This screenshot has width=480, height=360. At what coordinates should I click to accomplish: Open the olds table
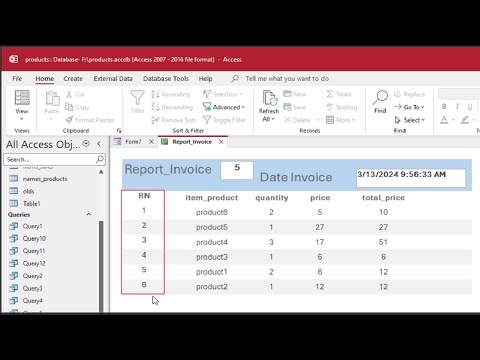[28, 191]
